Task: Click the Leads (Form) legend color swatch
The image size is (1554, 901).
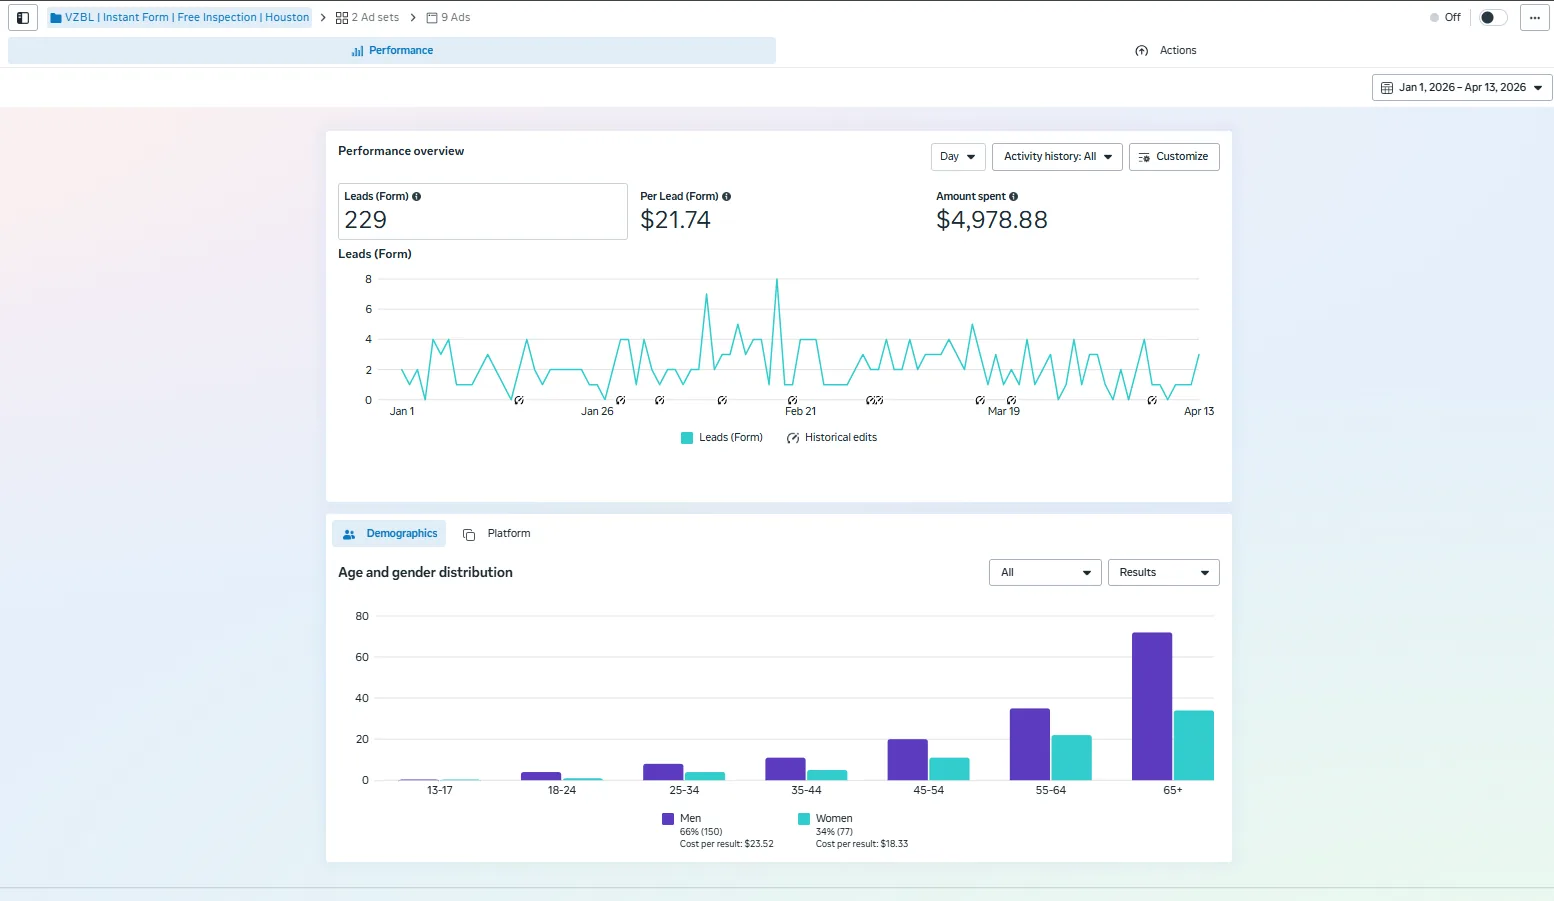Action: coord(687,438)
